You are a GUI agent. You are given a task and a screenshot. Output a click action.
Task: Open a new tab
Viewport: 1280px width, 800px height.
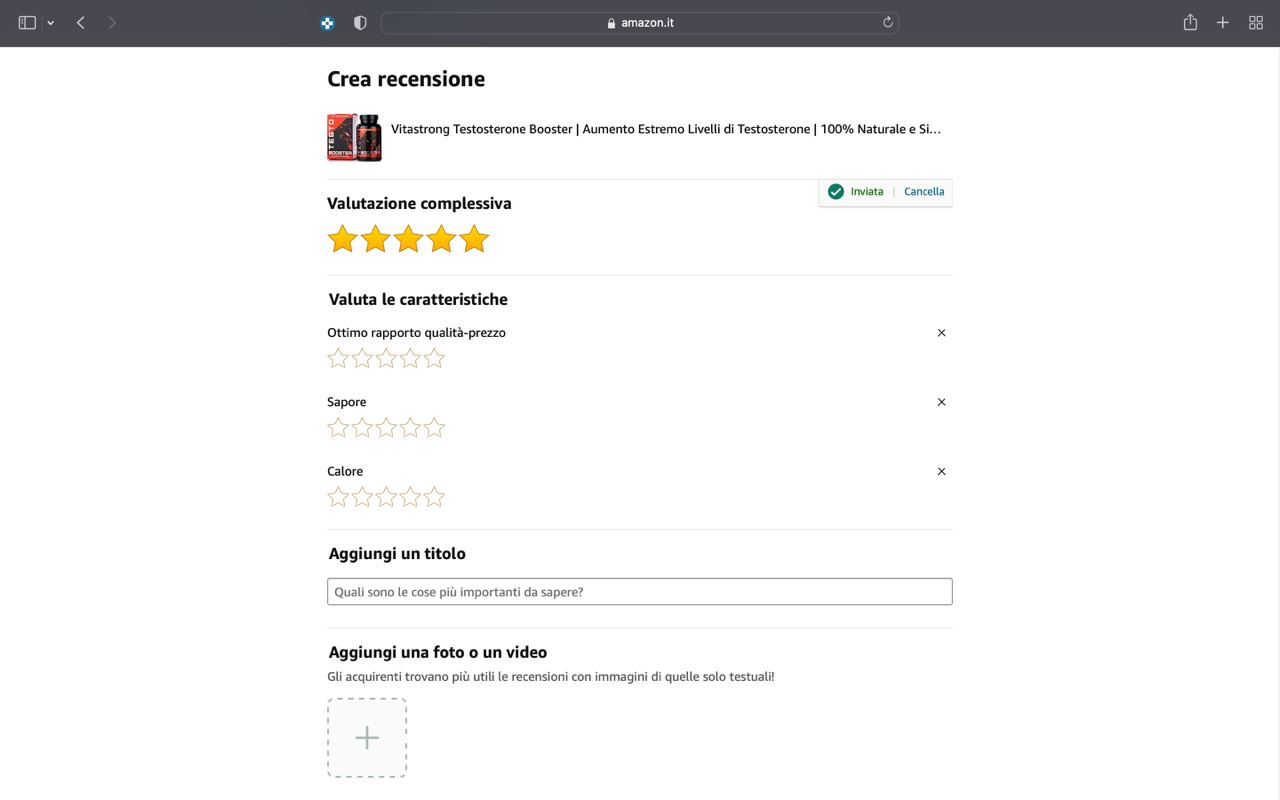(1222, 23)
